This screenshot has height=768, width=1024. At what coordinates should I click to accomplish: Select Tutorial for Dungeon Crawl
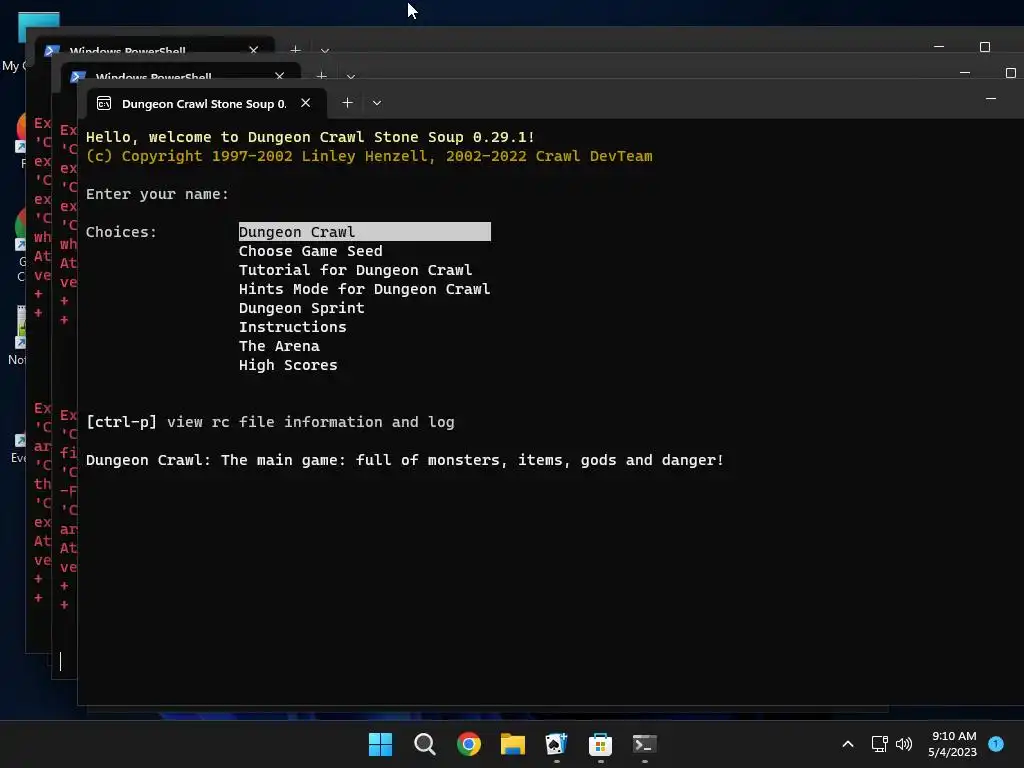pyautogui.click(x=355, y=270)
